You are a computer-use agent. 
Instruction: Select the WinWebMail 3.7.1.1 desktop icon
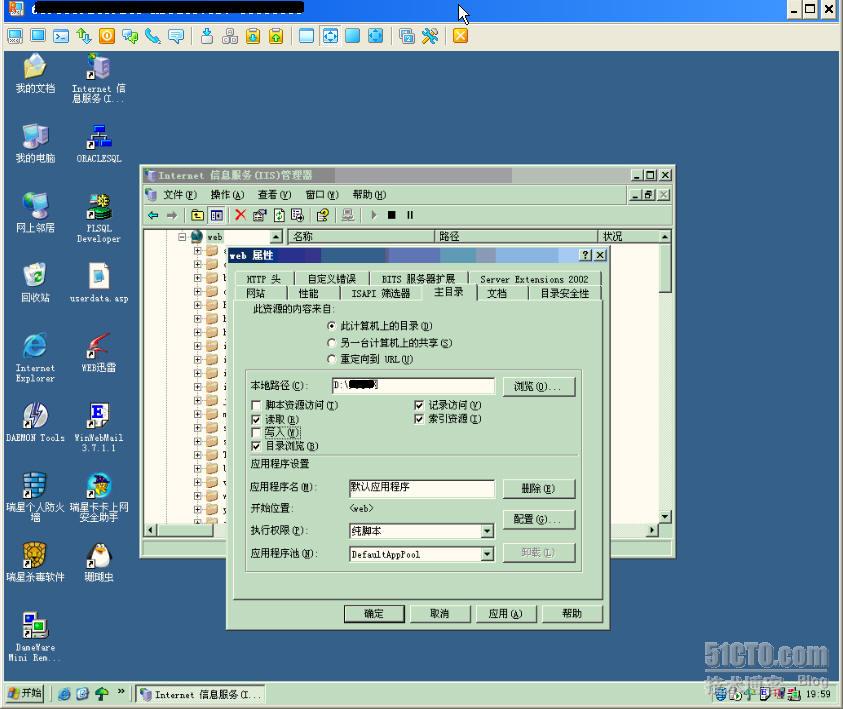point(99,427)
